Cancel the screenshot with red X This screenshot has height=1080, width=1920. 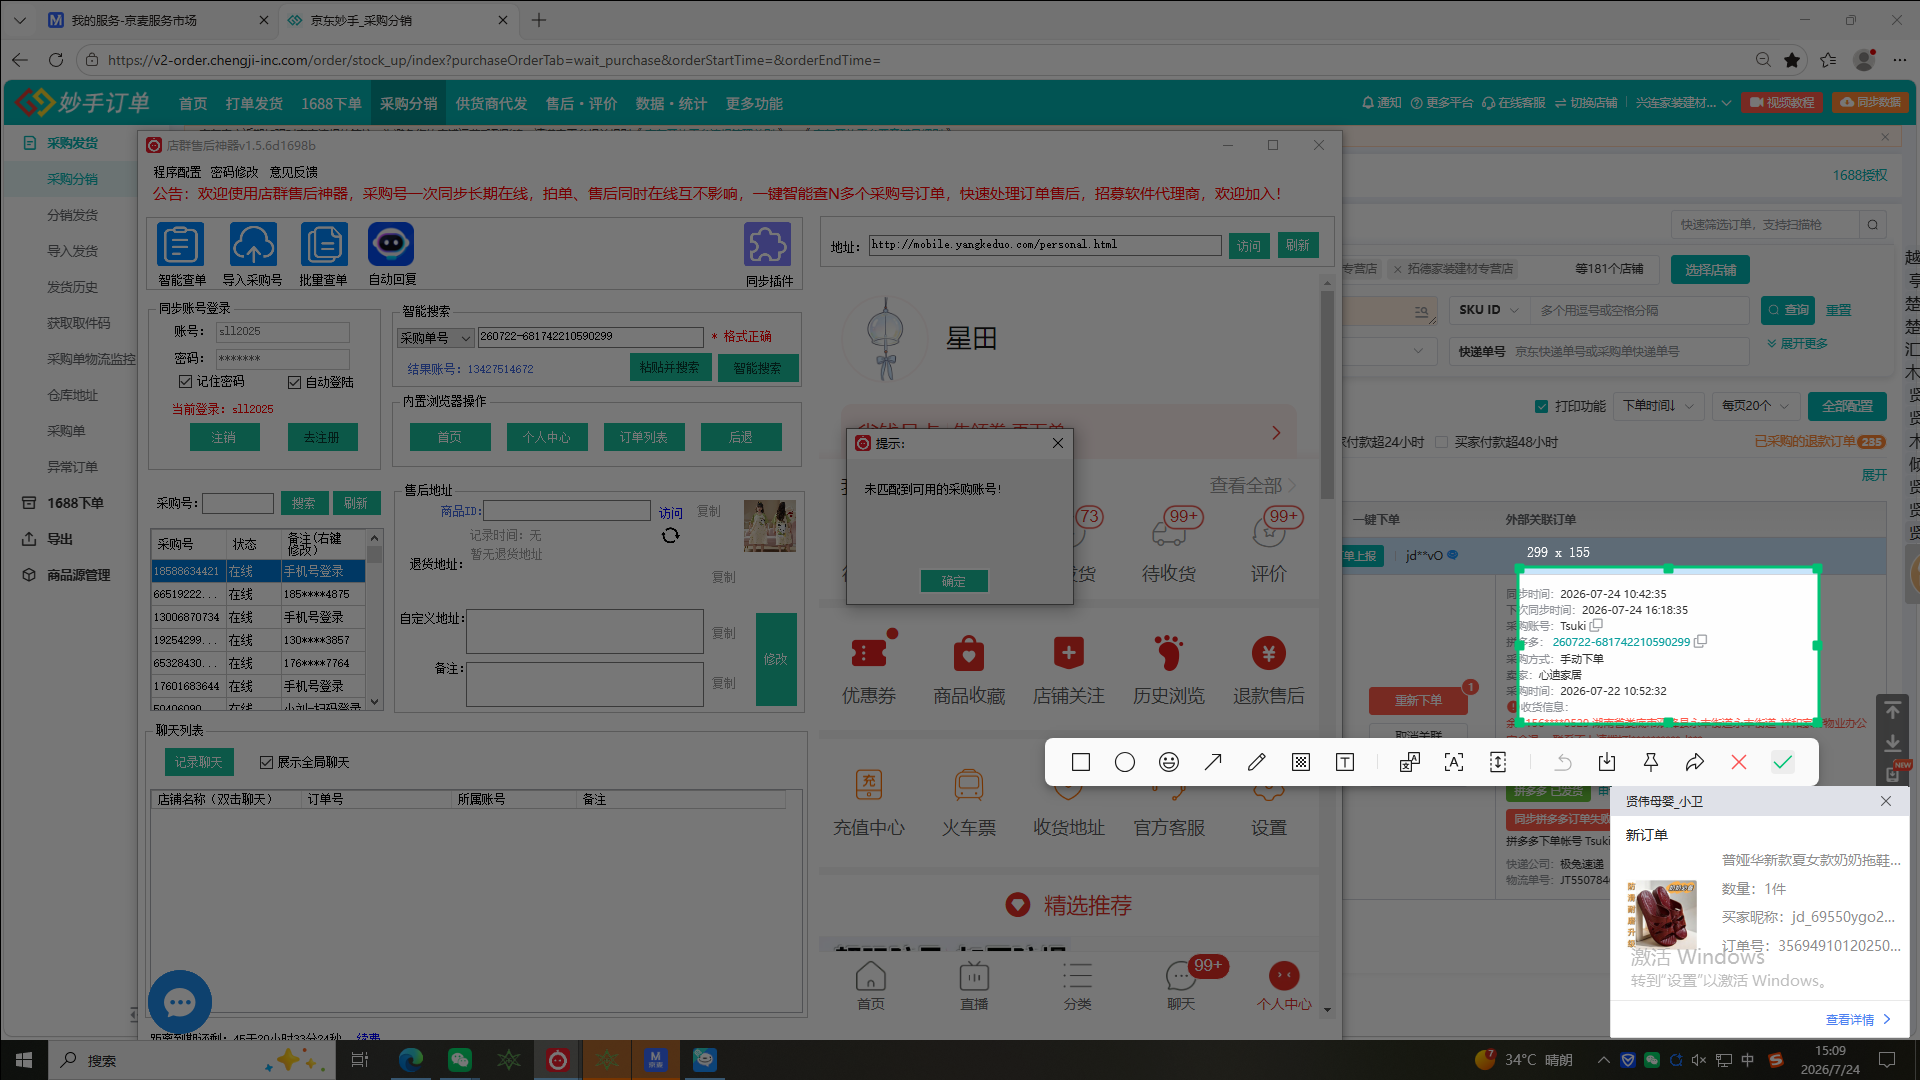pos(1739,763)
